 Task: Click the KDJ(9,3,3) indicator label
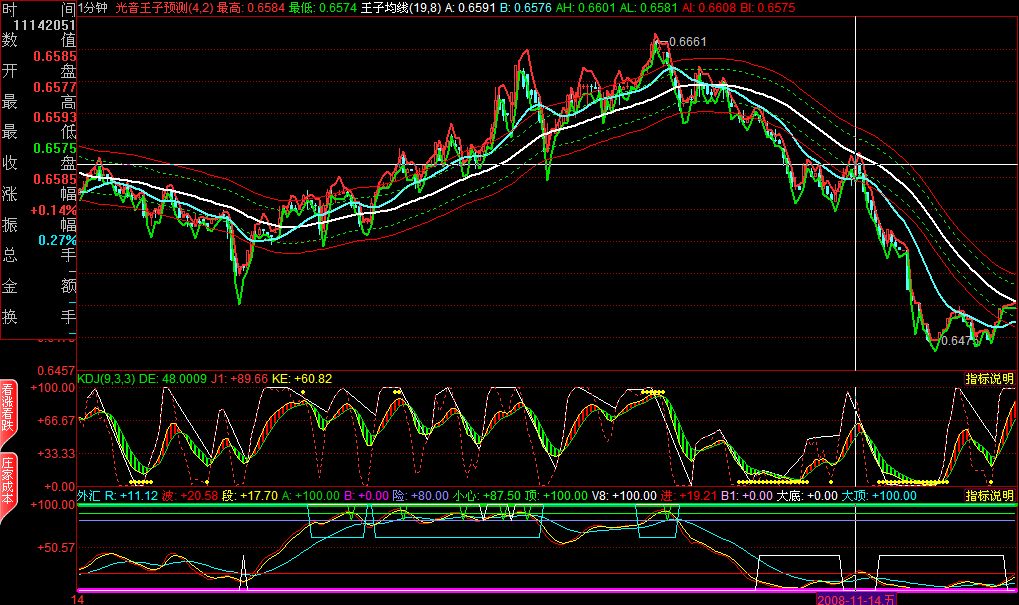click(107, 379)
